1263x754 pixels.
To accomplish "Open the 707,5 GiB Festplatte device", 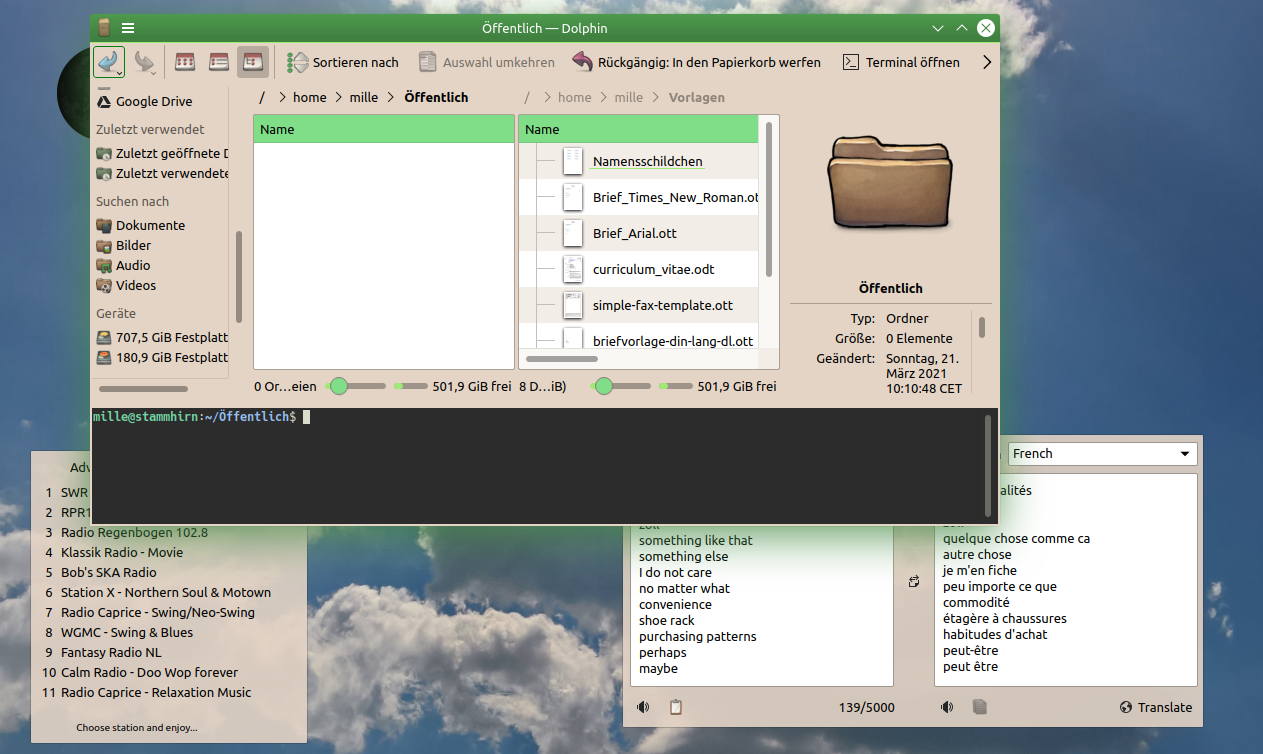I will (162, 337).
